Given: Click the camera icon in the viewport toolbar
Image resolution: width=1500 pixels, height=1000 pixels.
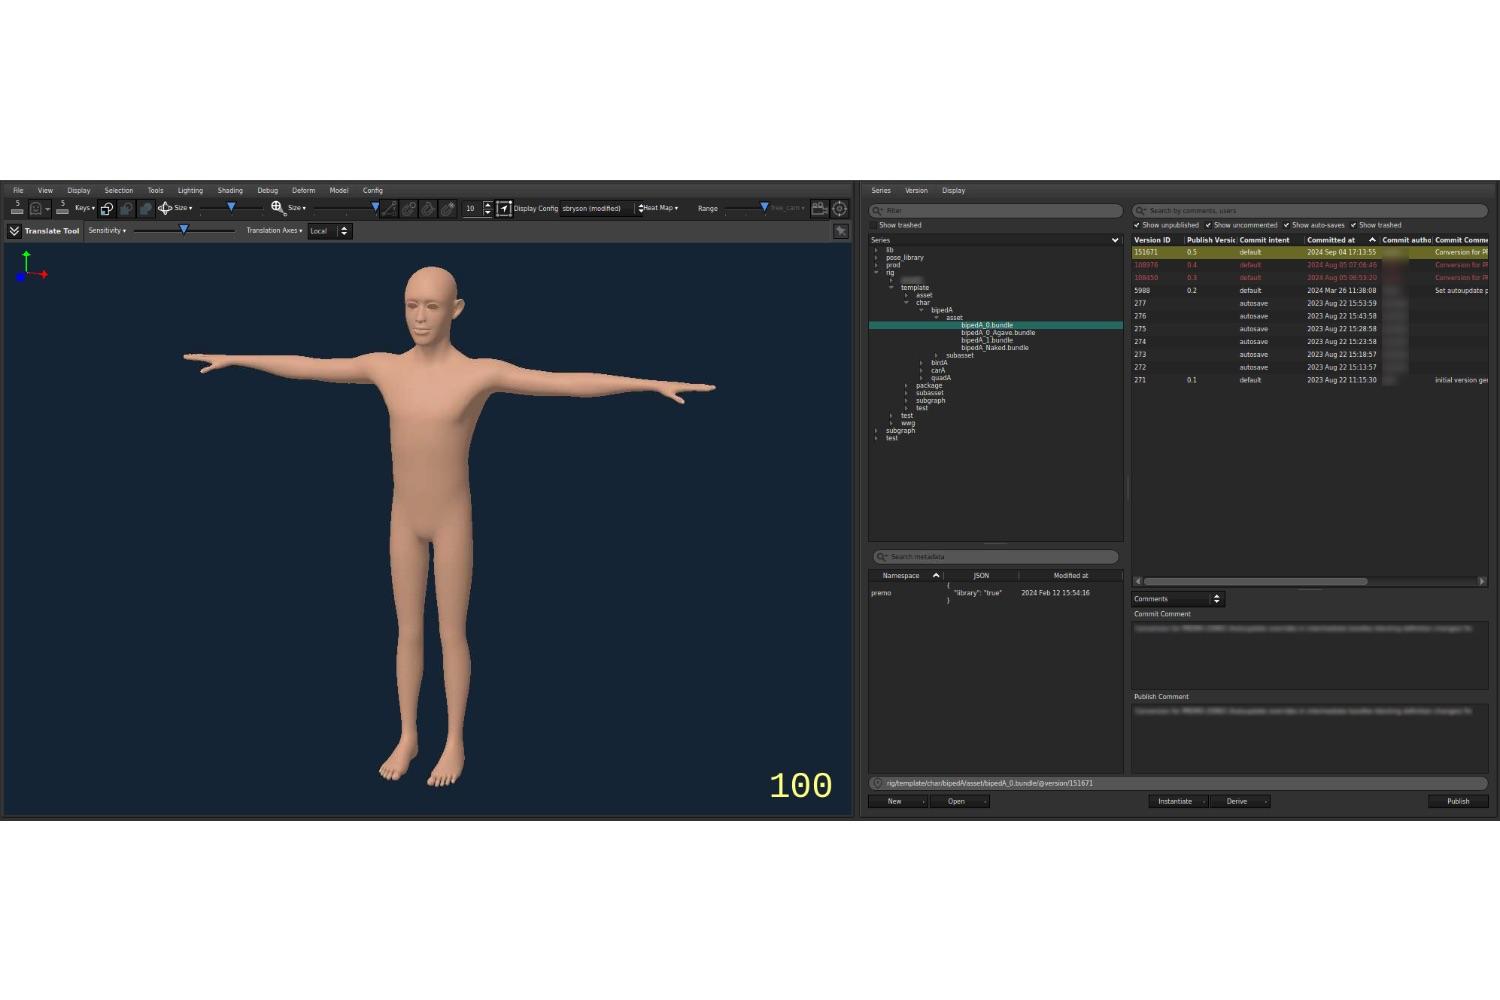Looking at the screenshot, I should tap(819, 208).
